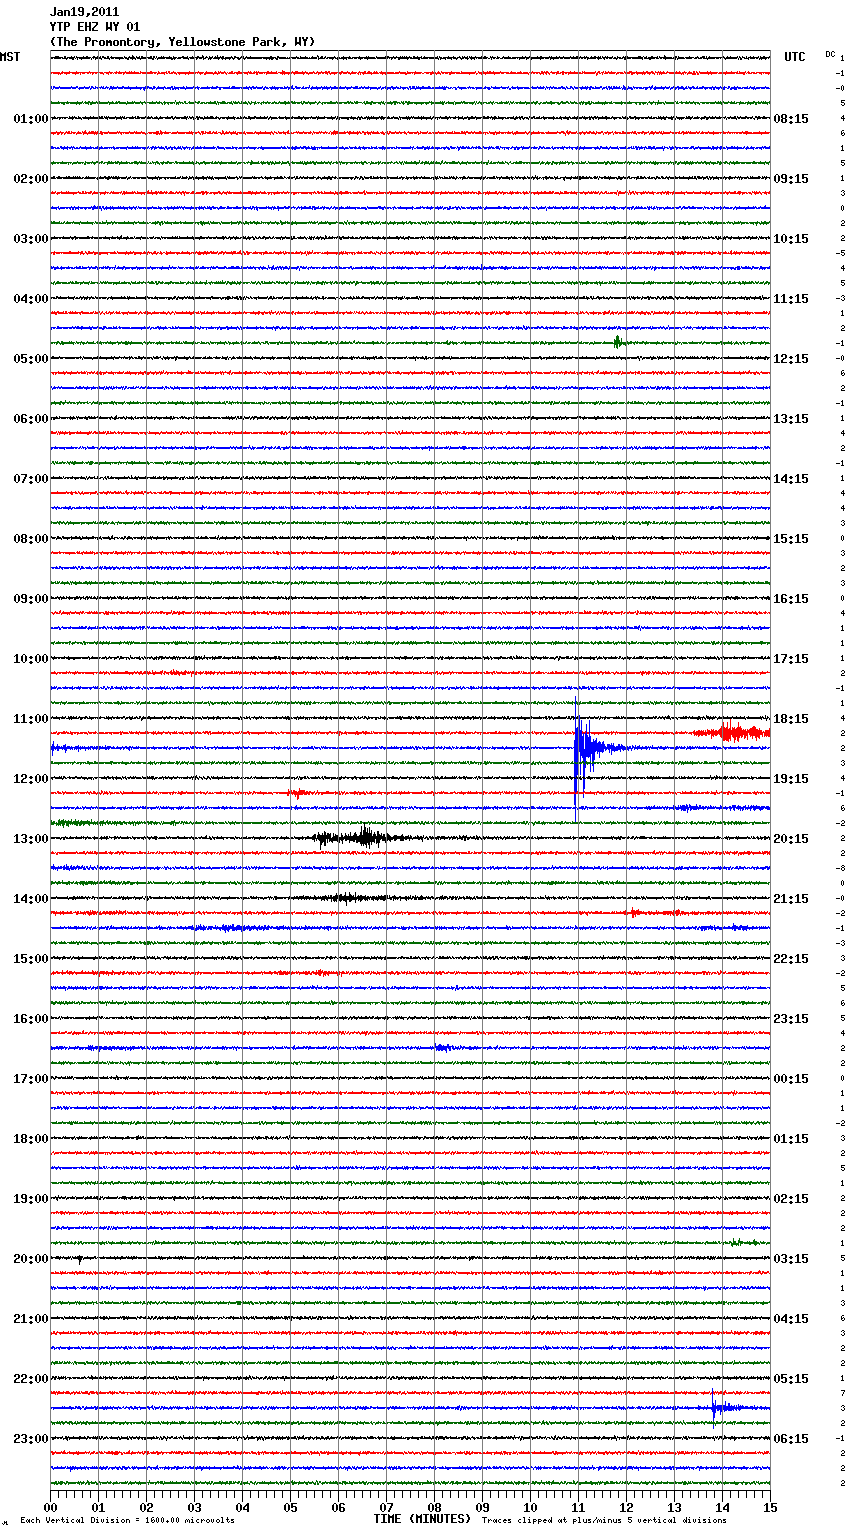850x1534 pixels.
Task: Click the red burst at the end of the 11:15 trace
Action: (x=732, y=733)
